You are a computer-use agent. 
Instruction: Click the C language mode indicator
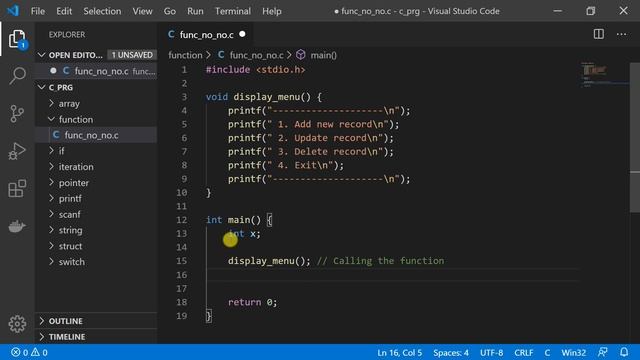click(x=547, y=352)
